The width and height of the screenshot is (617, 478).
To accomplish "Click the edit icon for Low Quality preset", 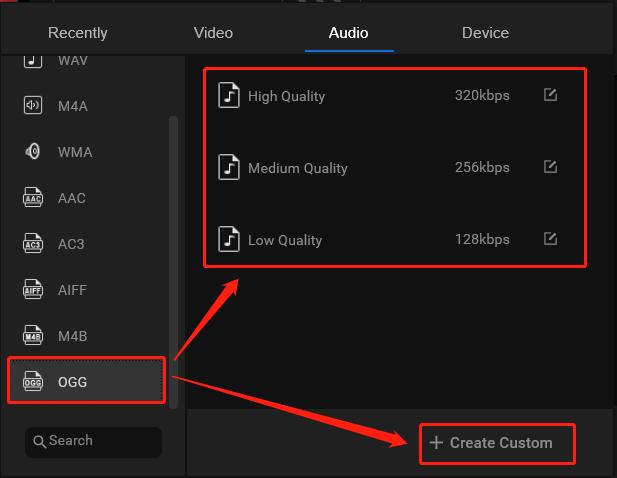I will click(x=550, y=239).
